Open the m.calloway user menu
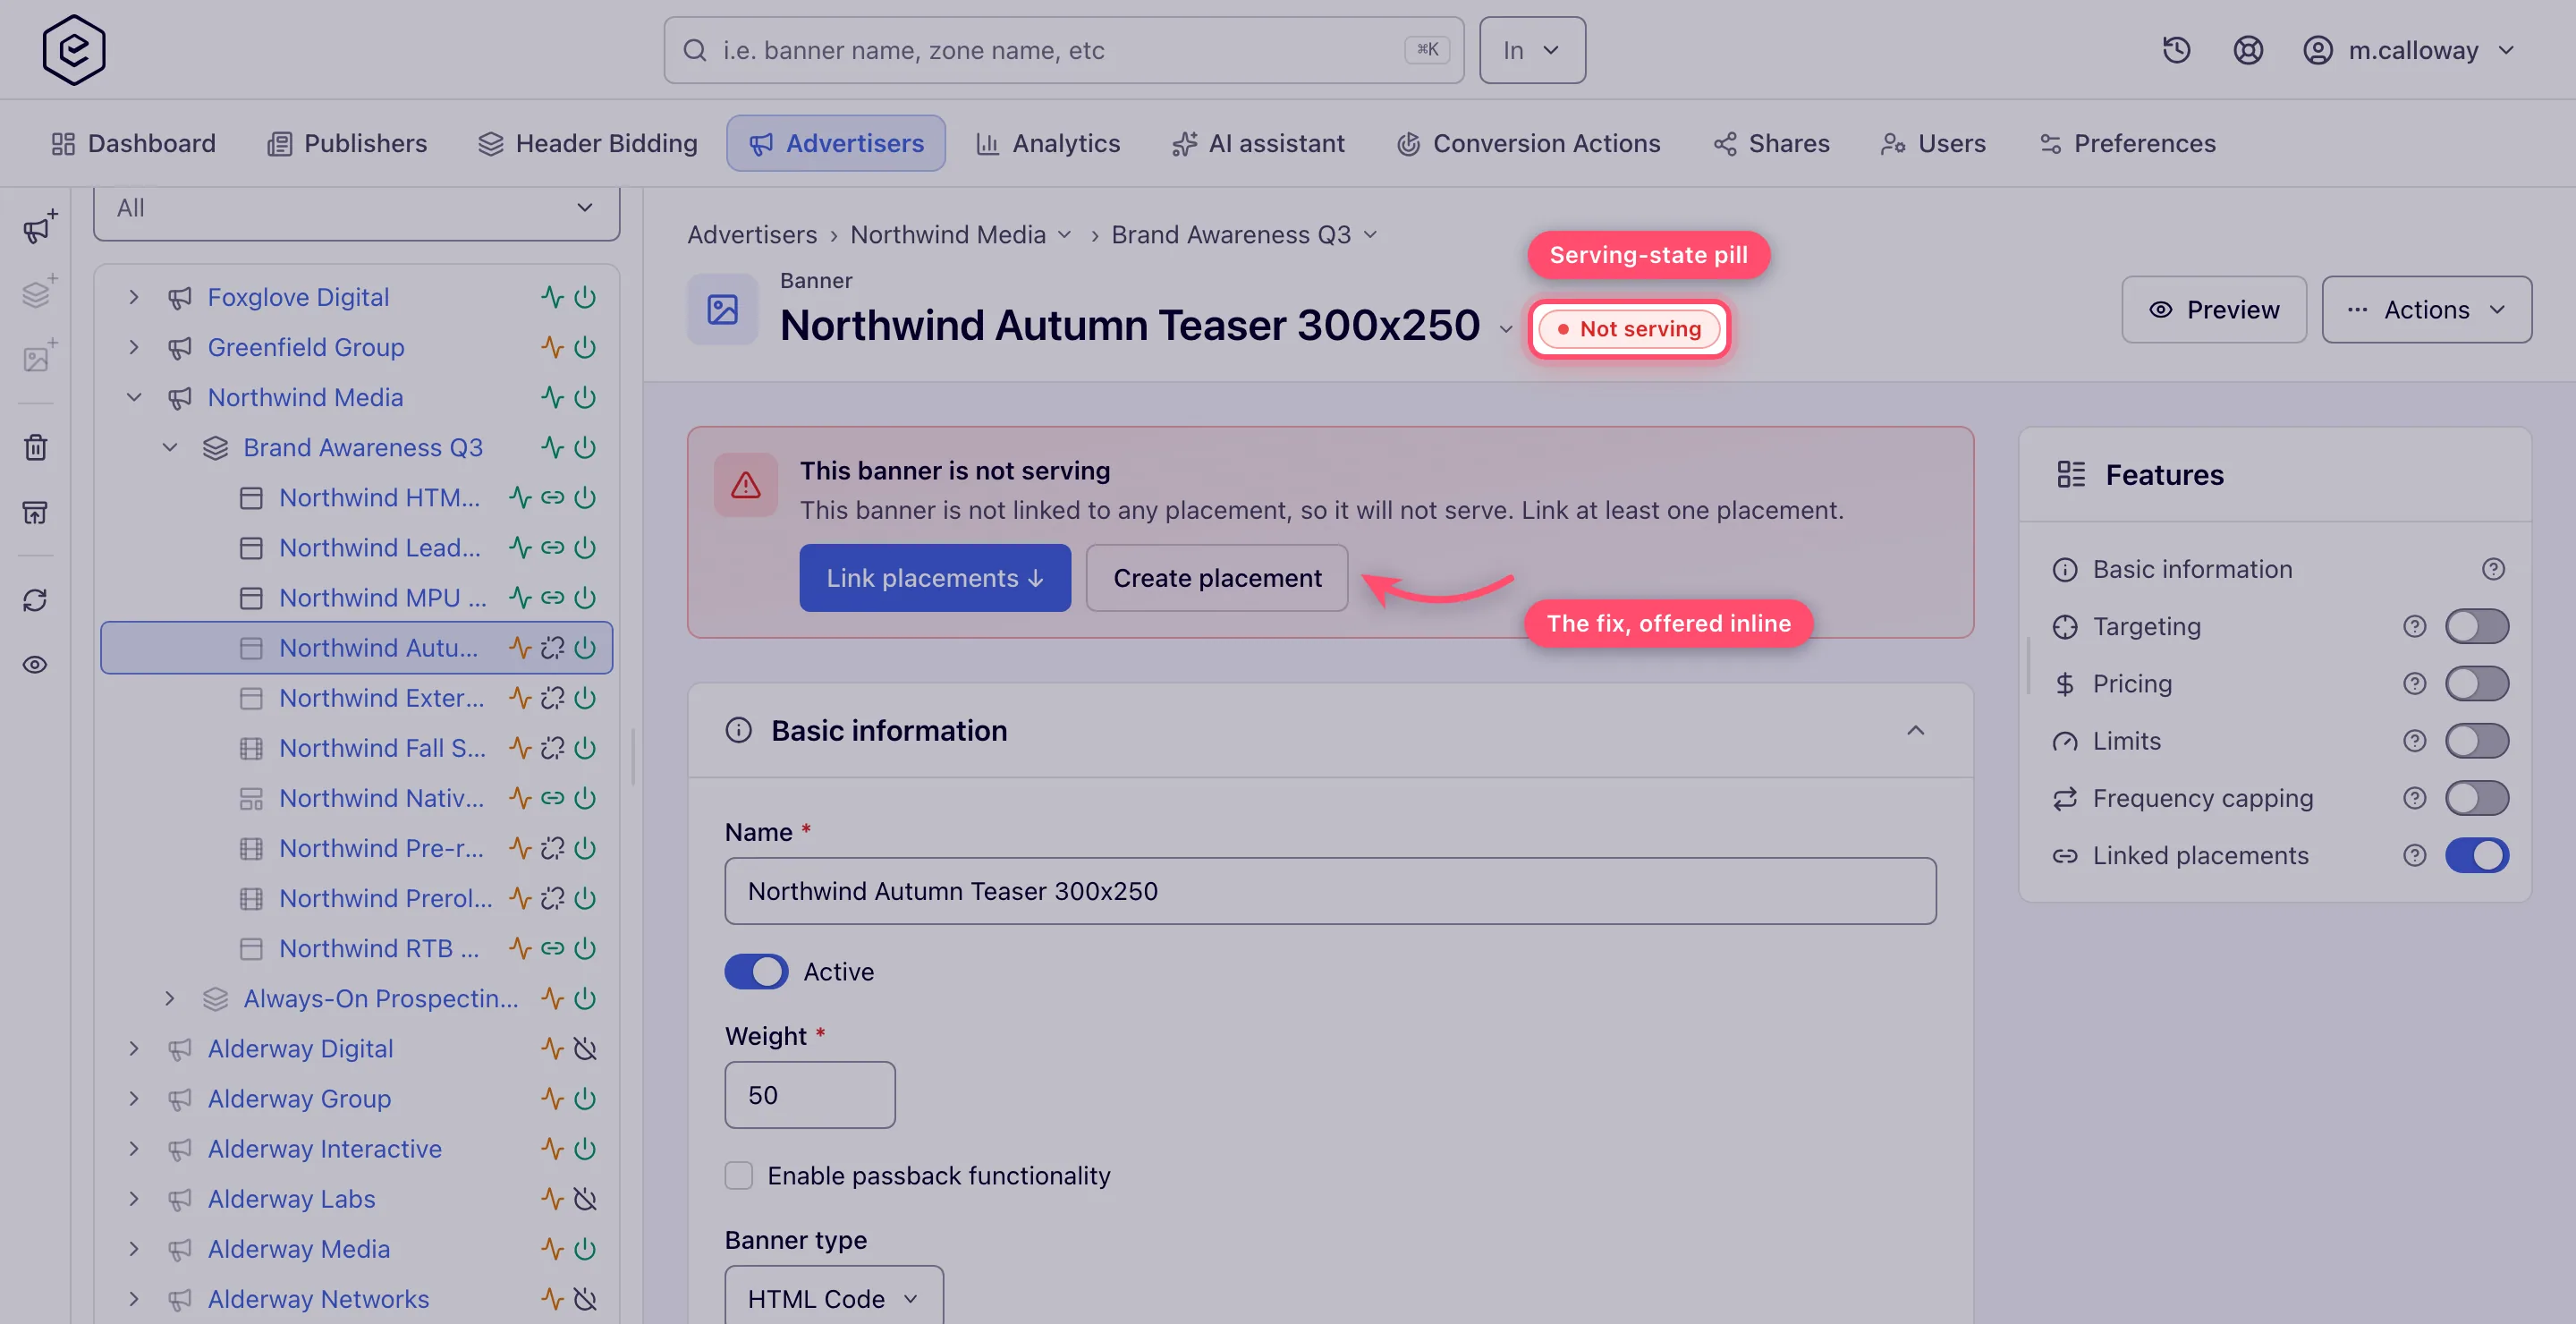The height and width of the screenshot is (1324, 2576). [2409, 50]
